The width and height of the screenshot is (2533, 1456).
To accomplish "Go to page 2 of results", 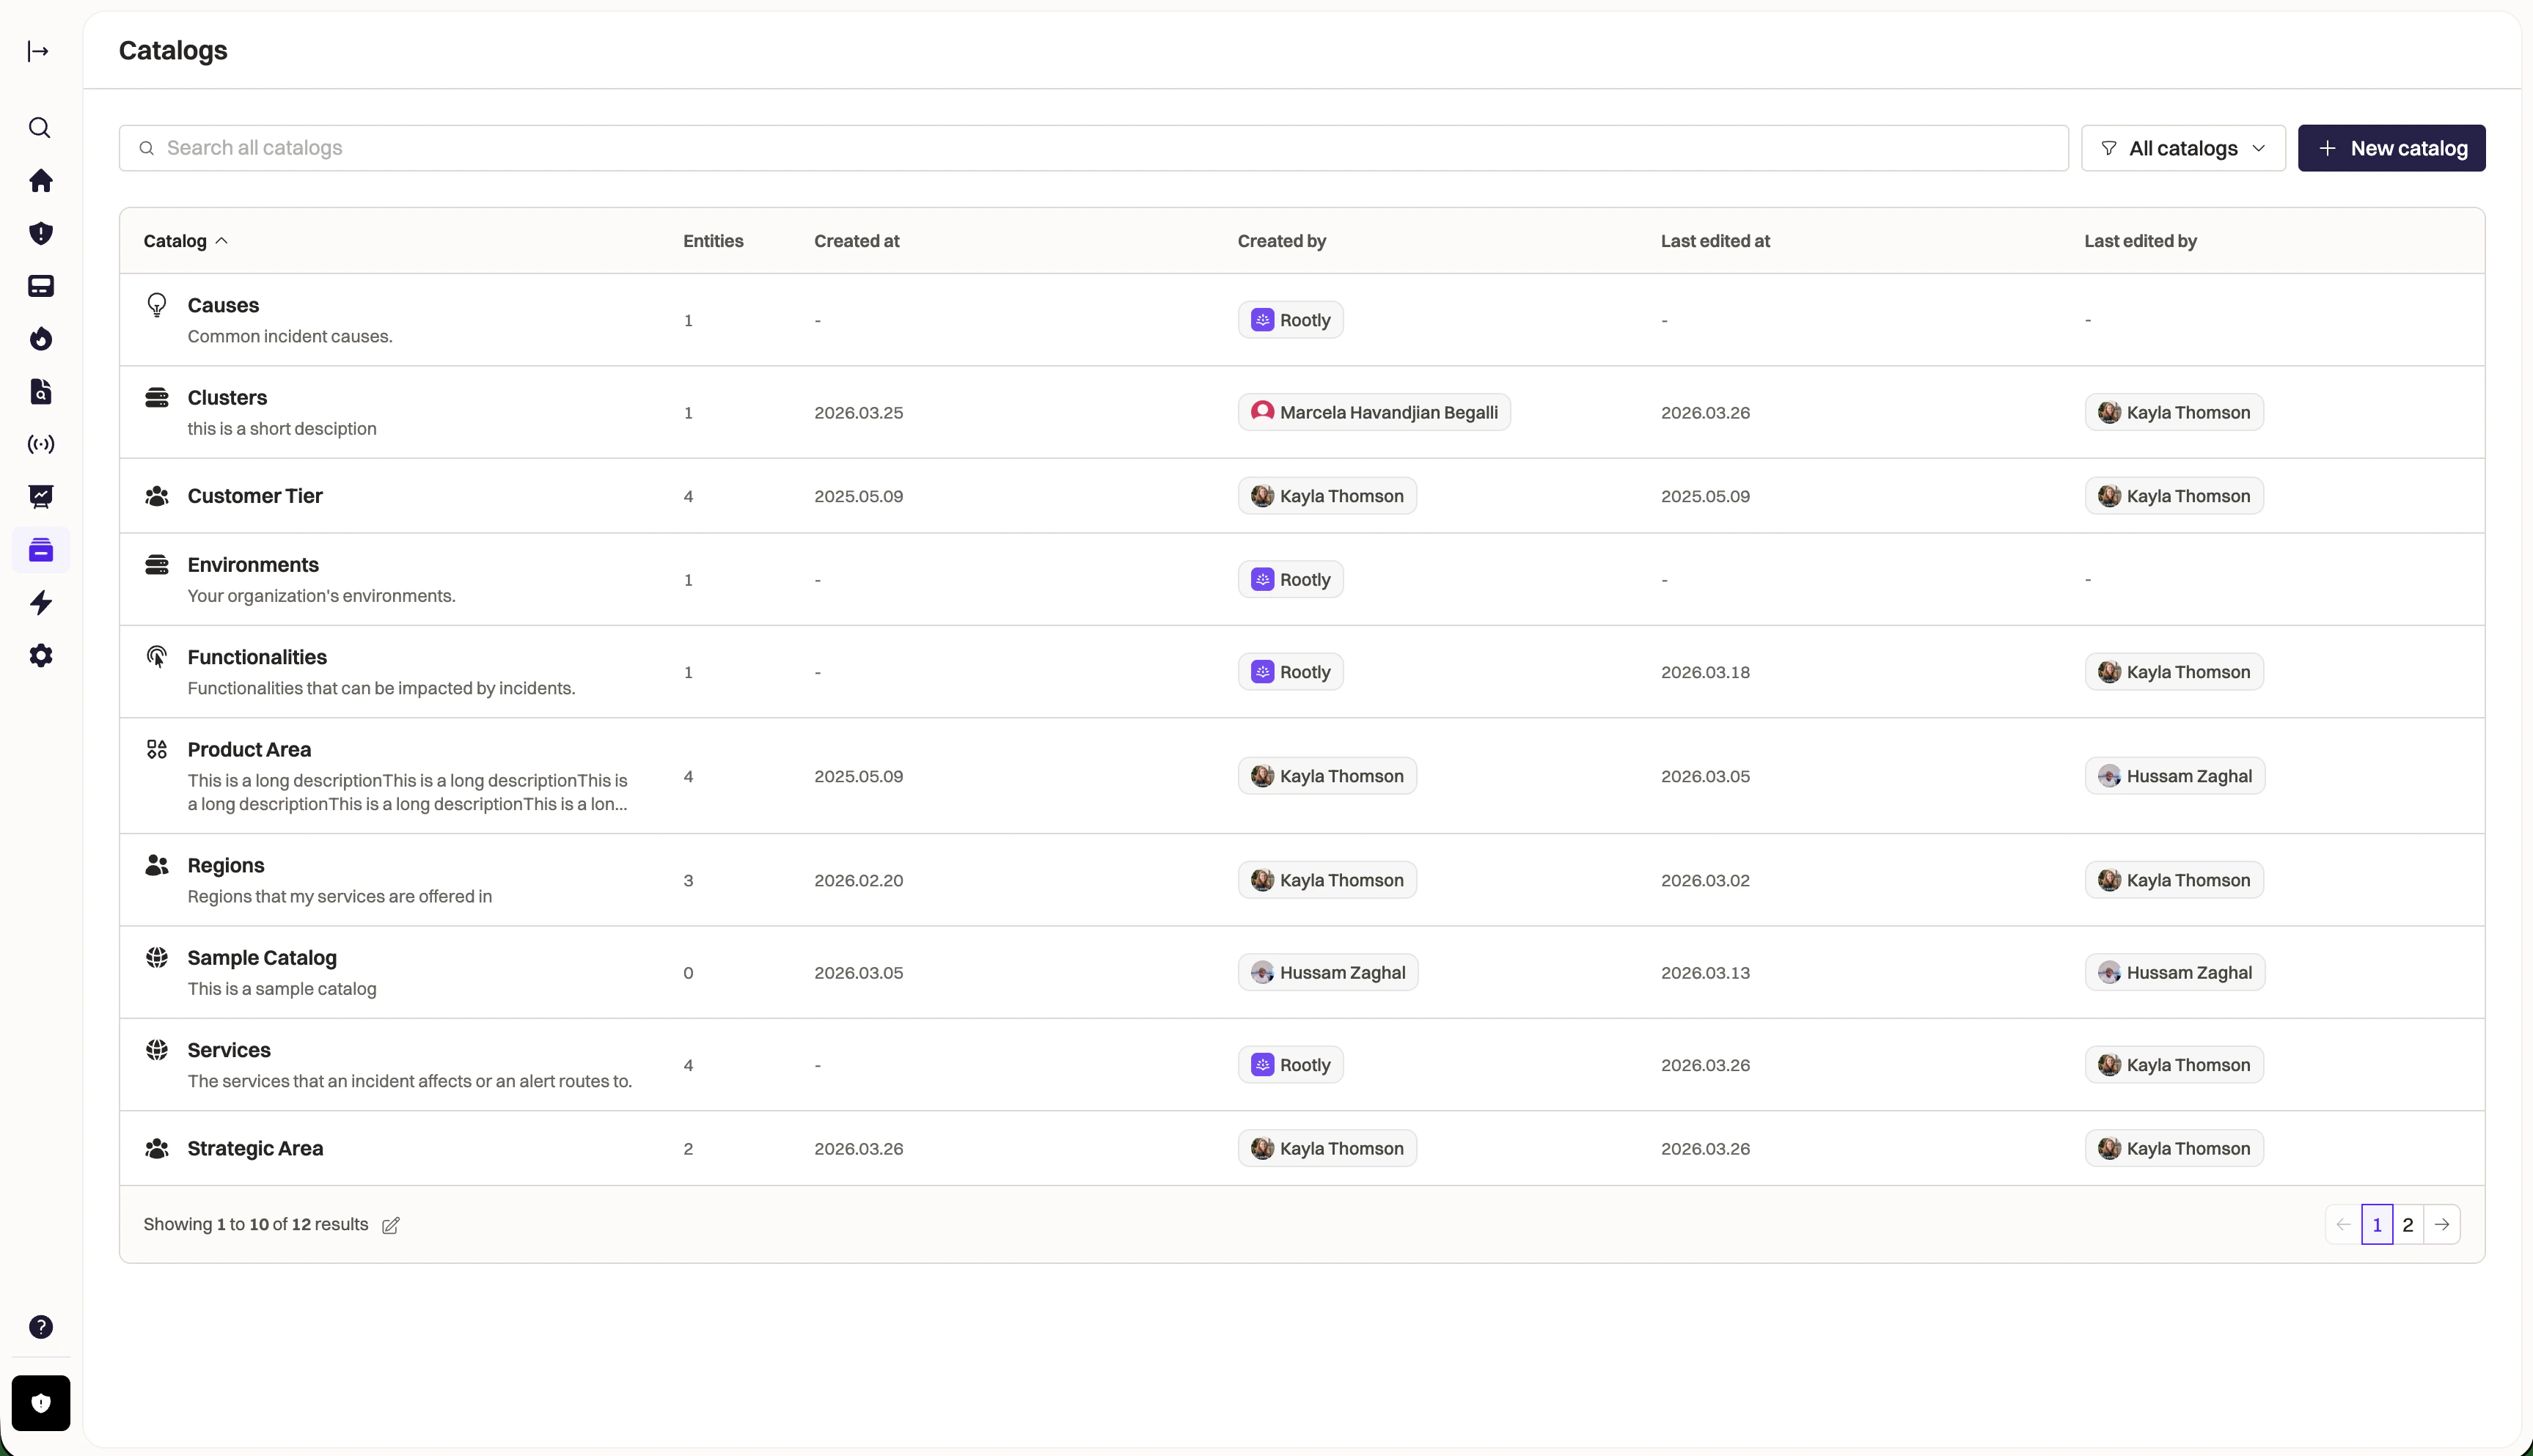I will point(2408,1224).
